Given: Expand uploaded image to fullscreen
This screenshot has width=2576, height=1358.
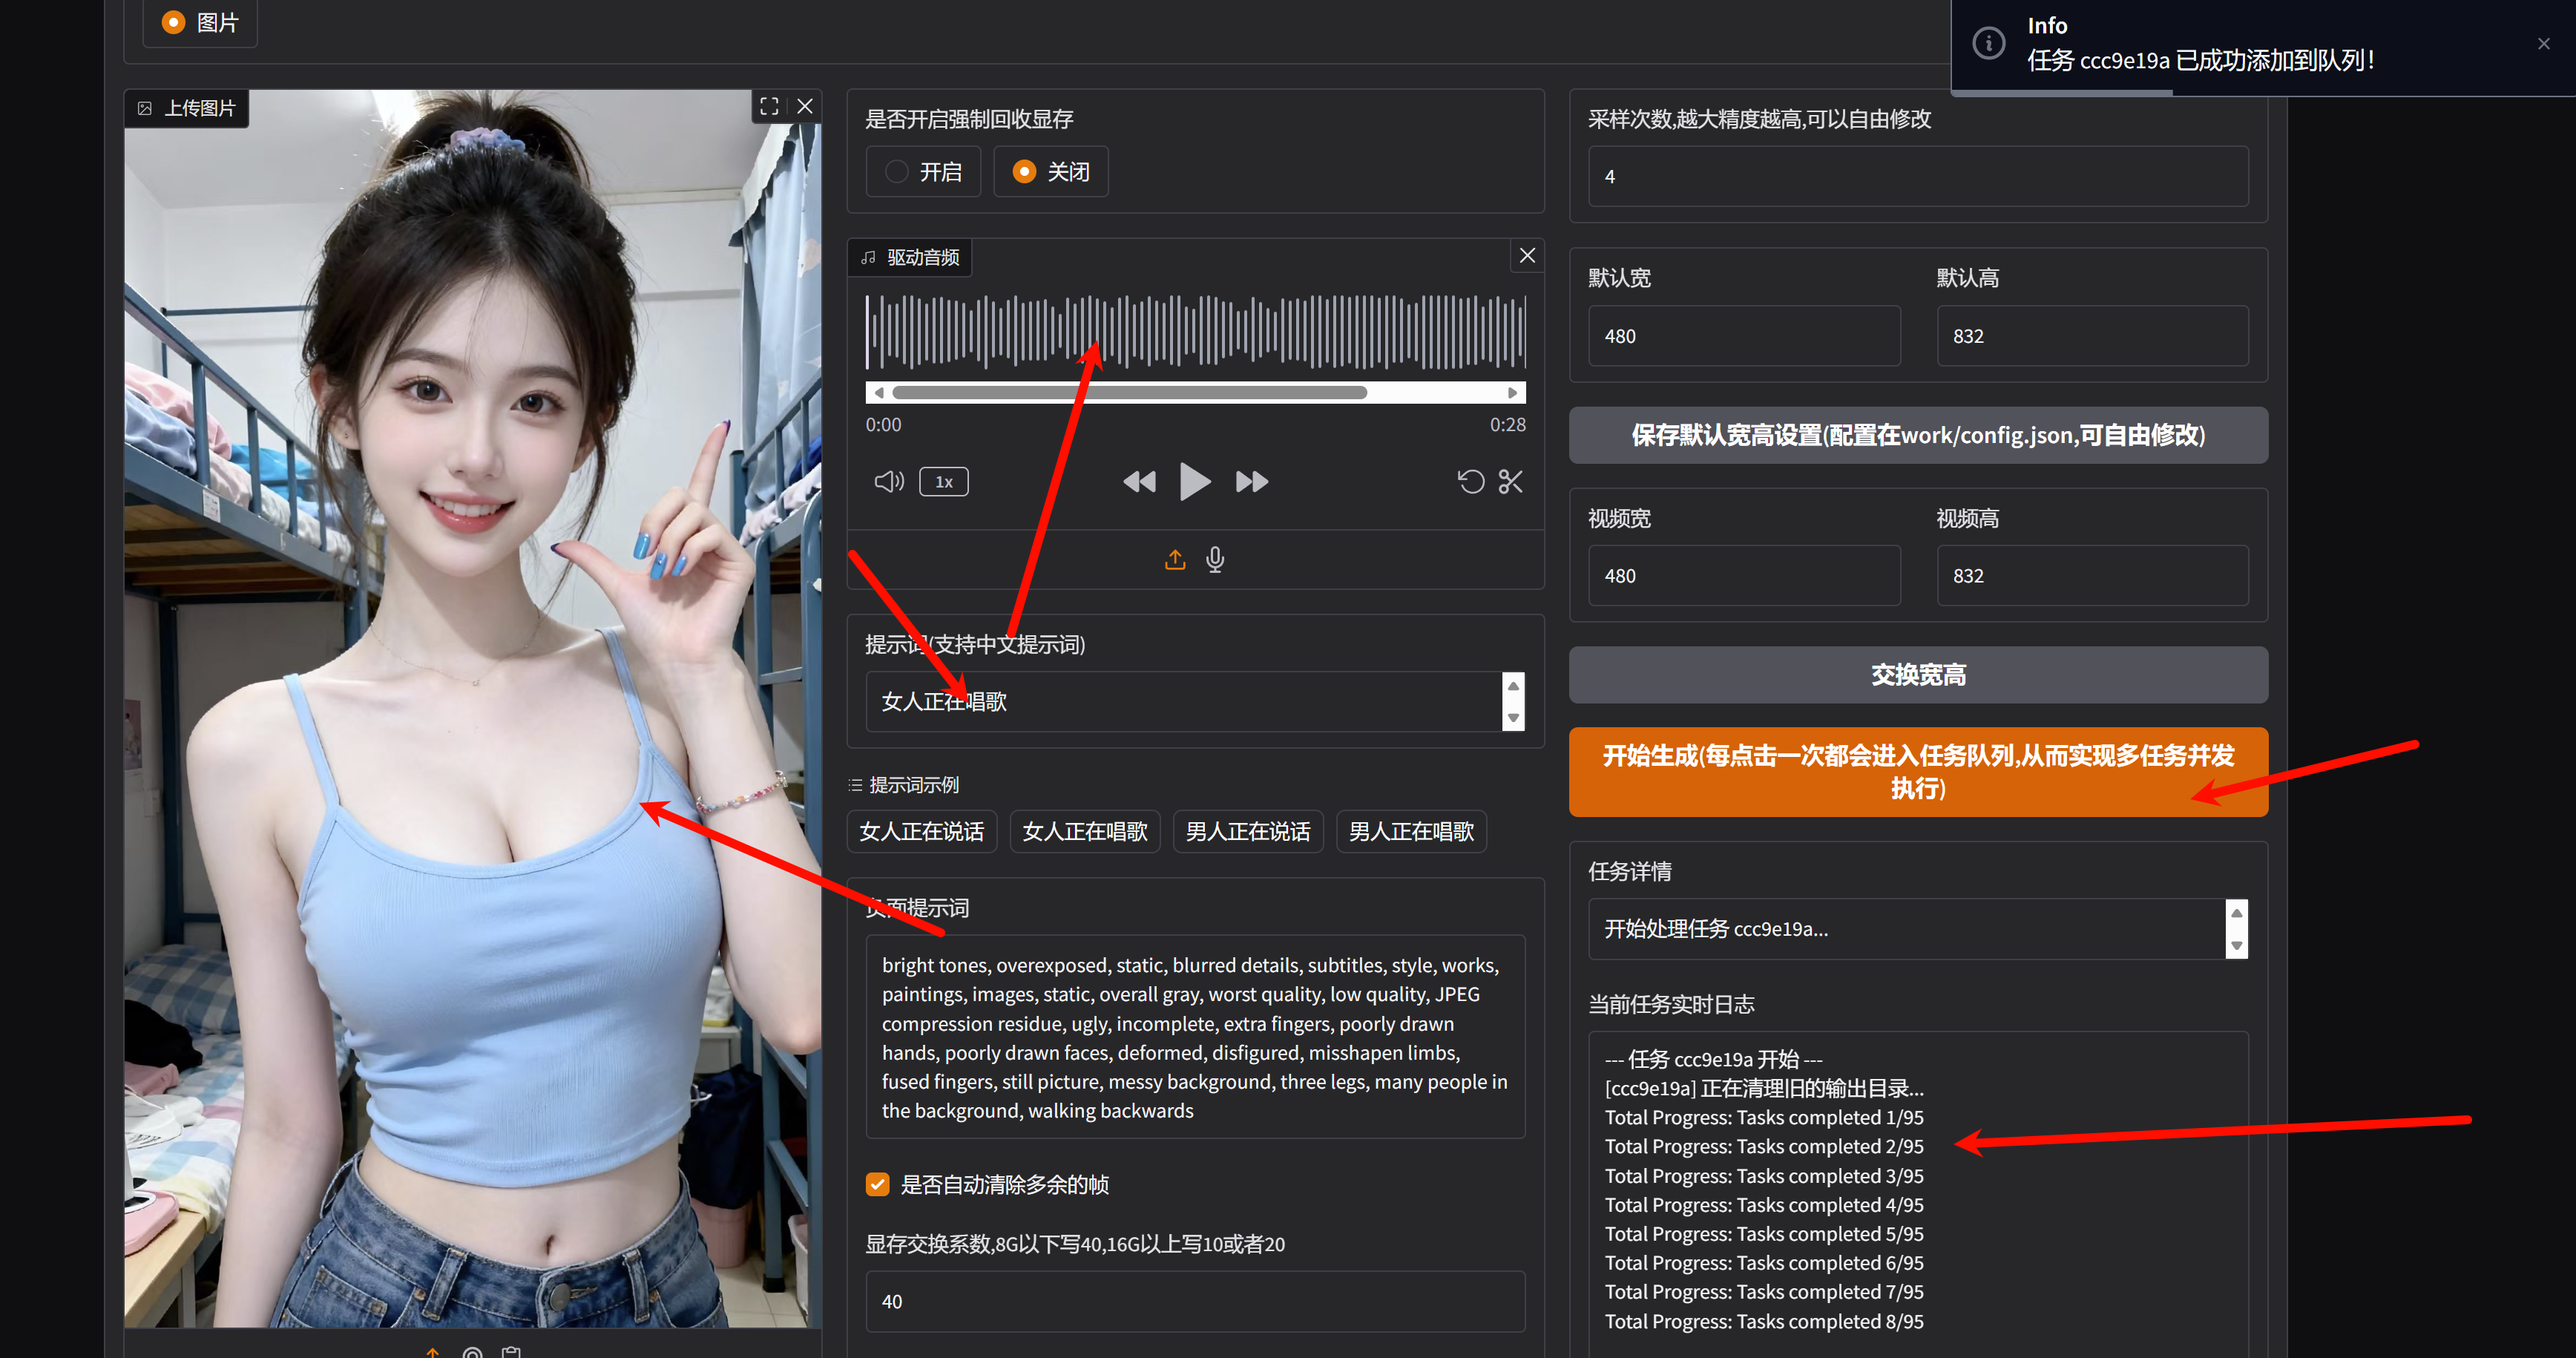Looking at the screenshot, I should coord(769,106).
